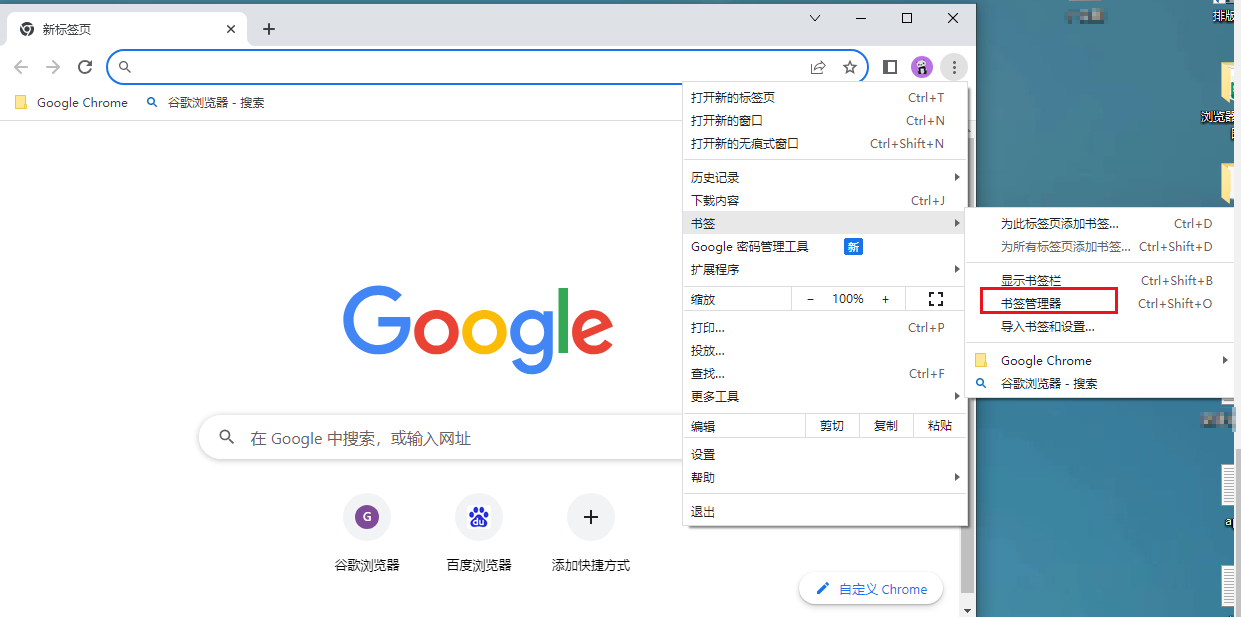This screenshot has width=1241, height=617.
Task: Expand 更多工具 submenu
Action: 825,396
